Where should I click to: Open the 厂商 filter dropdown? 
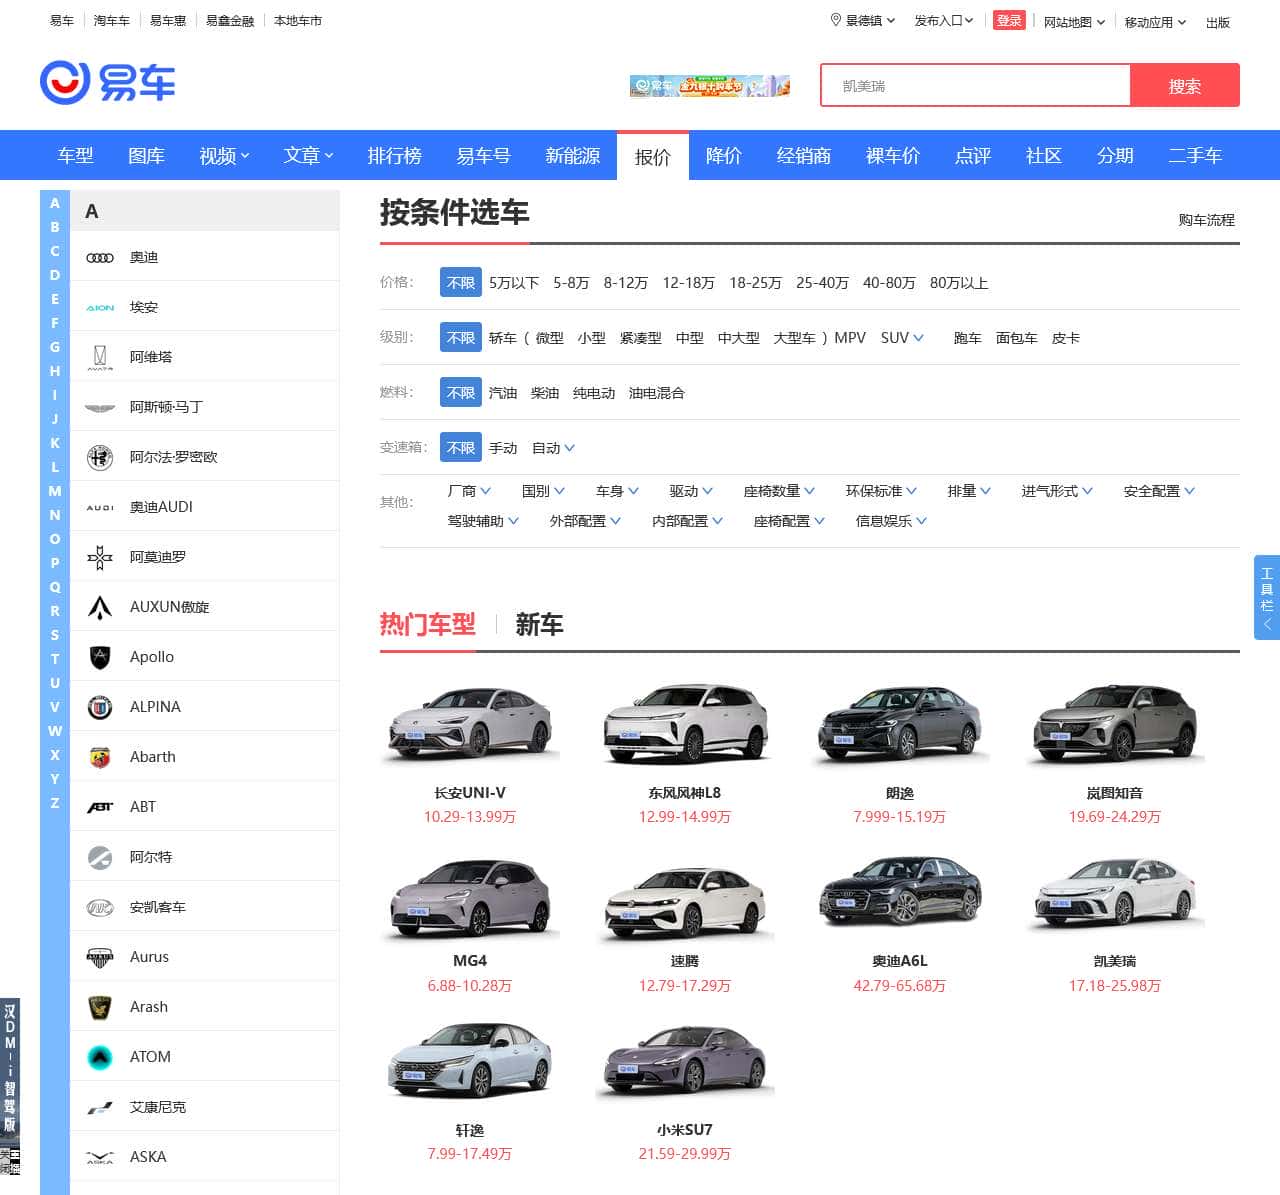[468, 491]
